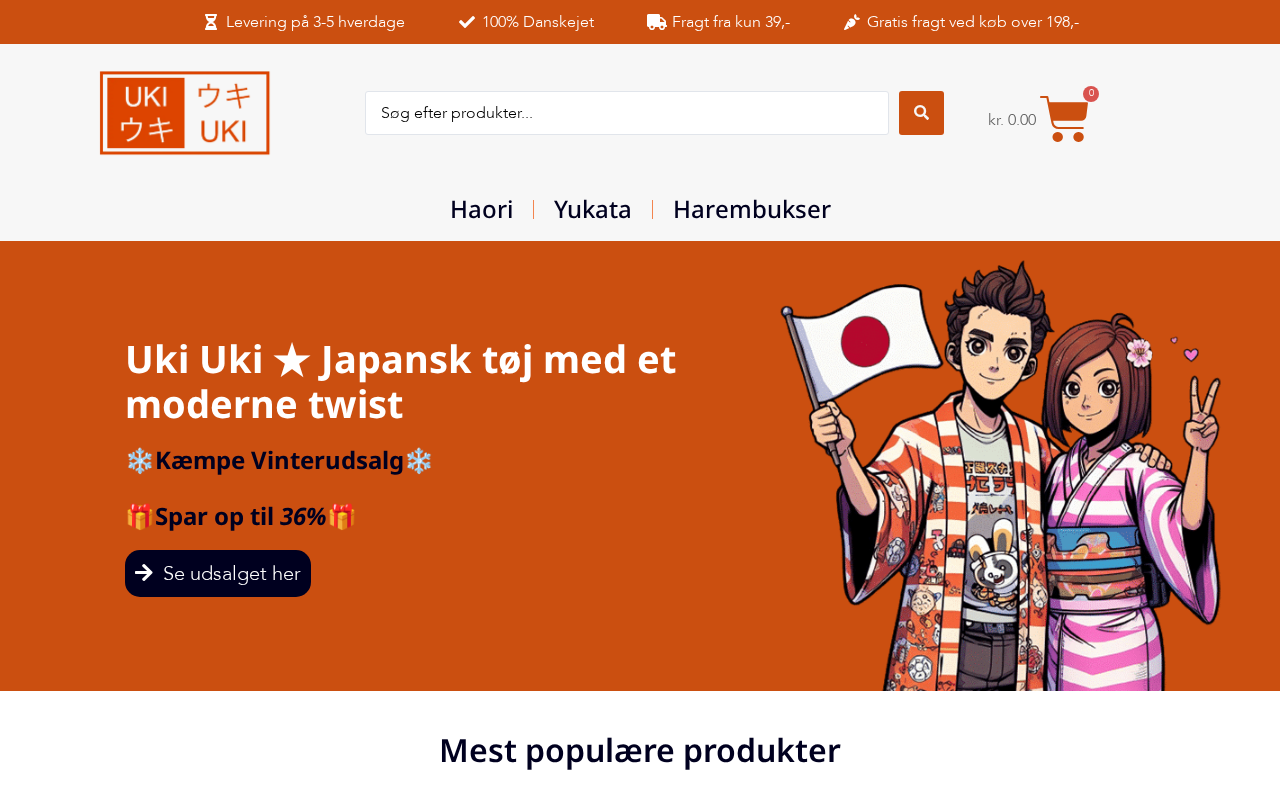1280x800 pixels.
Task: Focus the product search field
Action: 627,113
